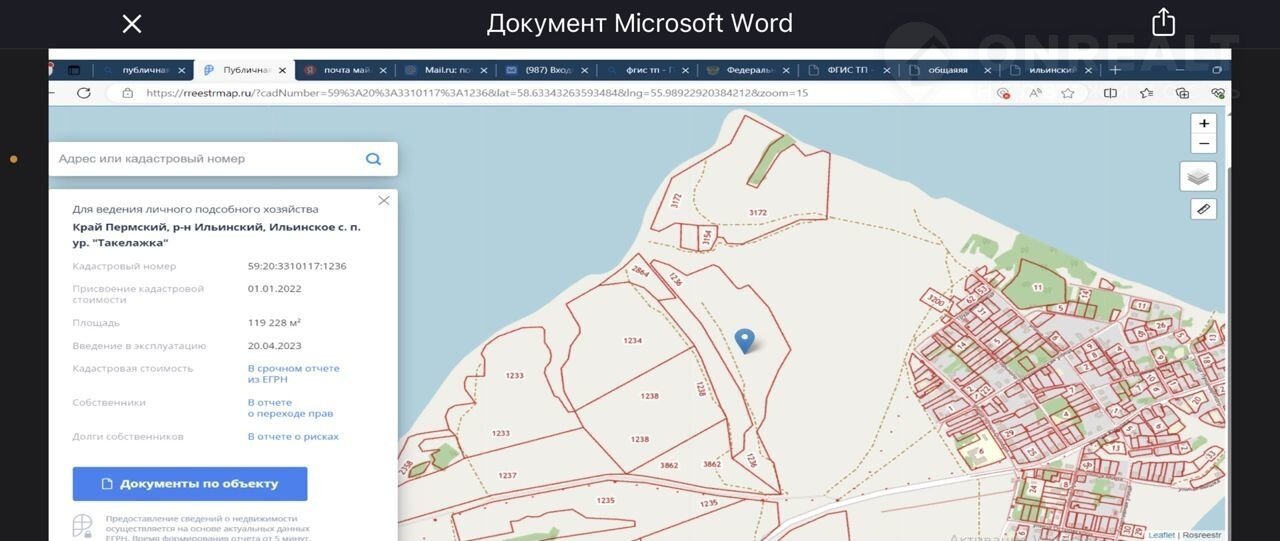Click the blue location pin marker
Screen dimensions: 1280x541
click(744, 341)
